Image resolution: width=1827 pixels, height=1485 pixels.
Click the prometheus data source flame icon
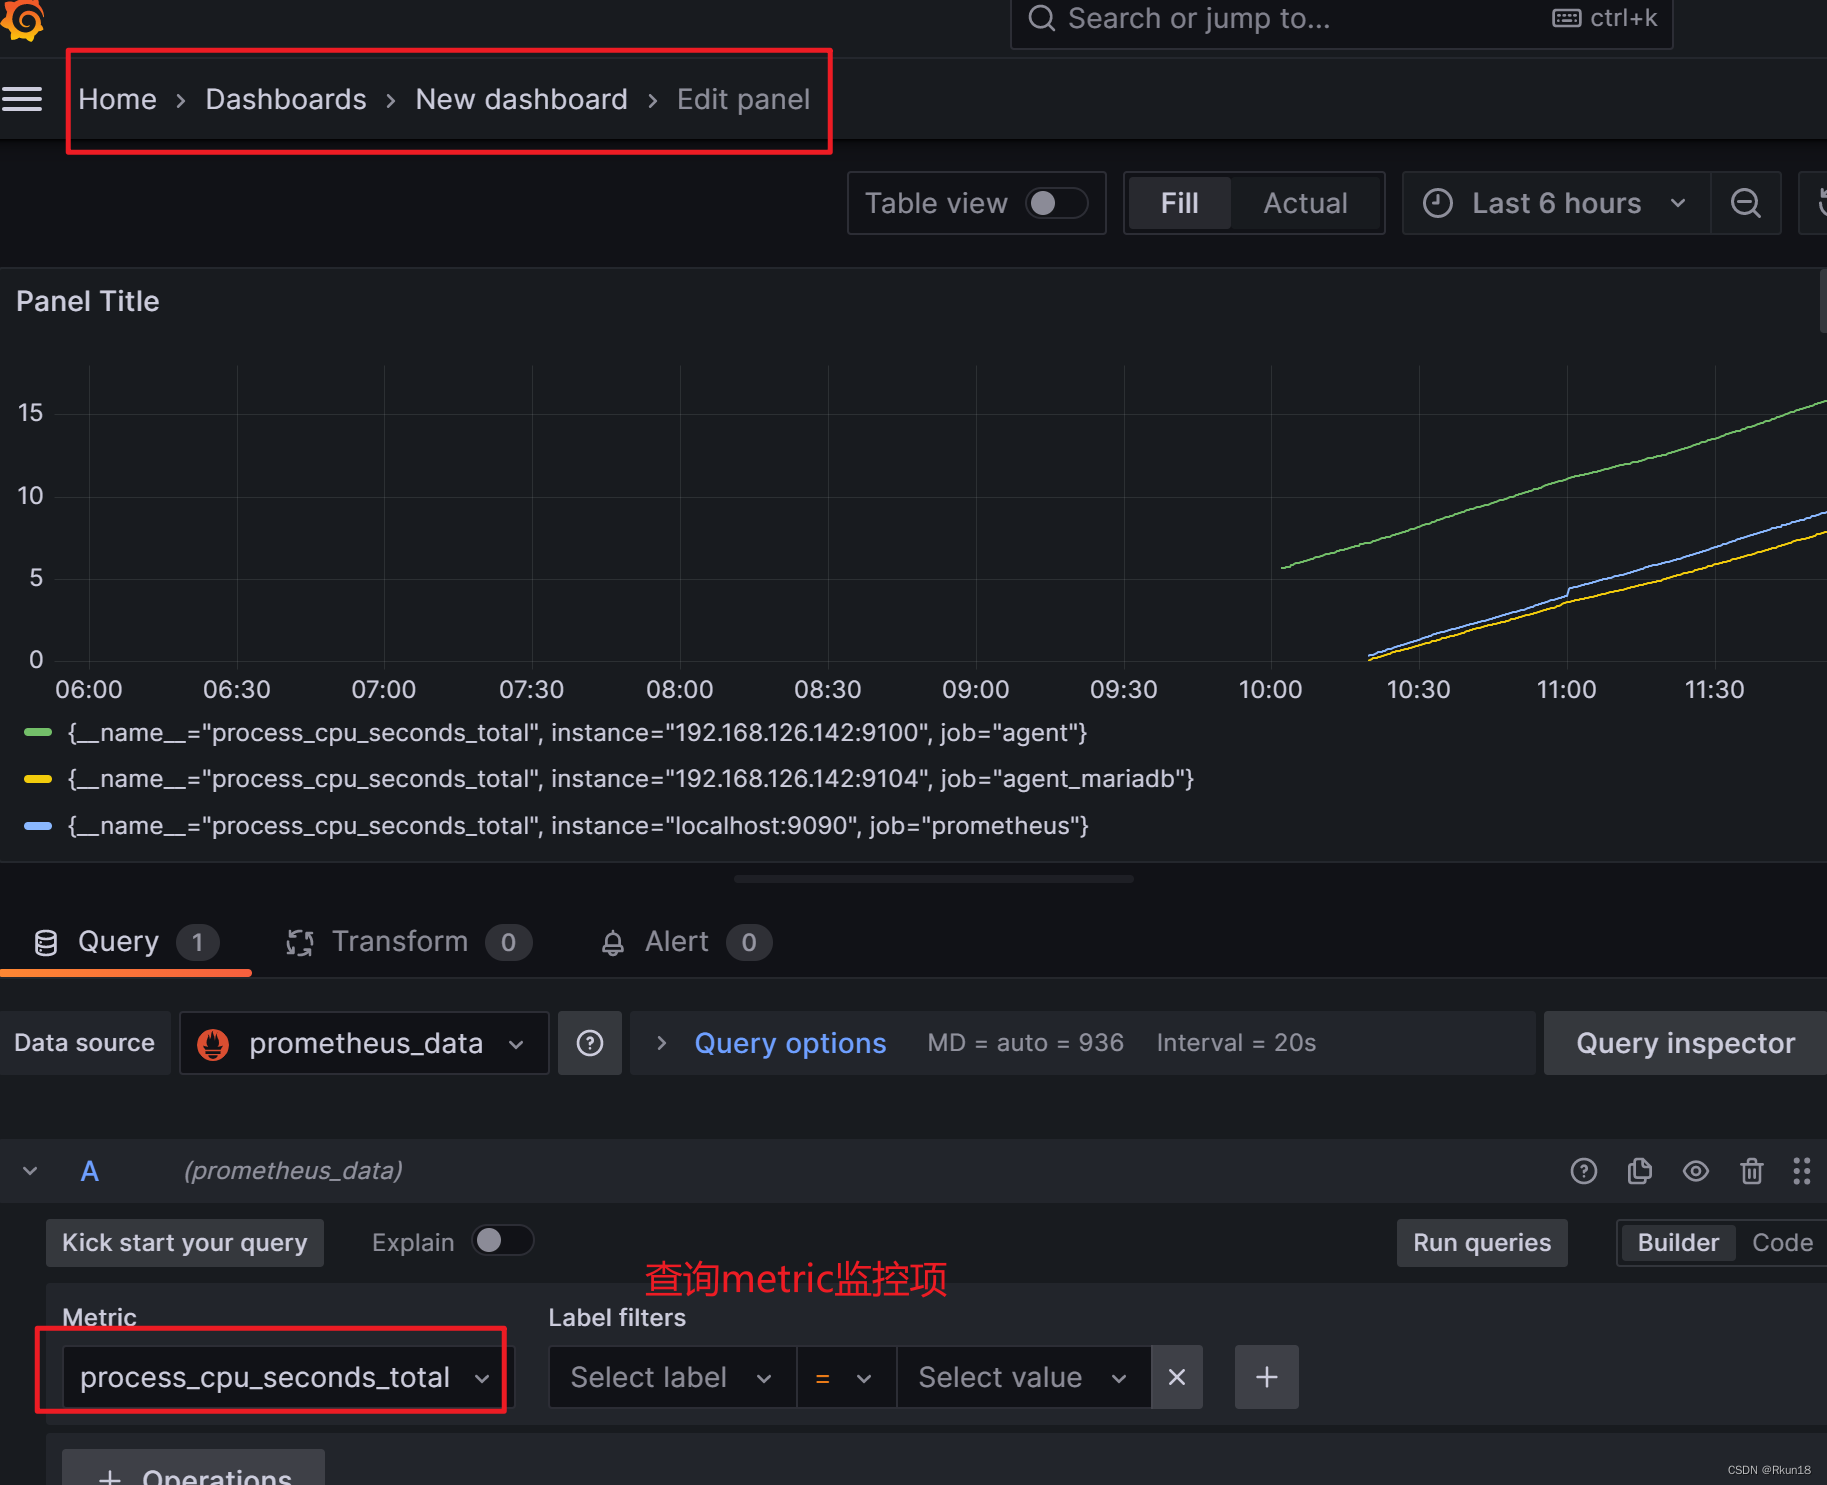click(213, 1044)
